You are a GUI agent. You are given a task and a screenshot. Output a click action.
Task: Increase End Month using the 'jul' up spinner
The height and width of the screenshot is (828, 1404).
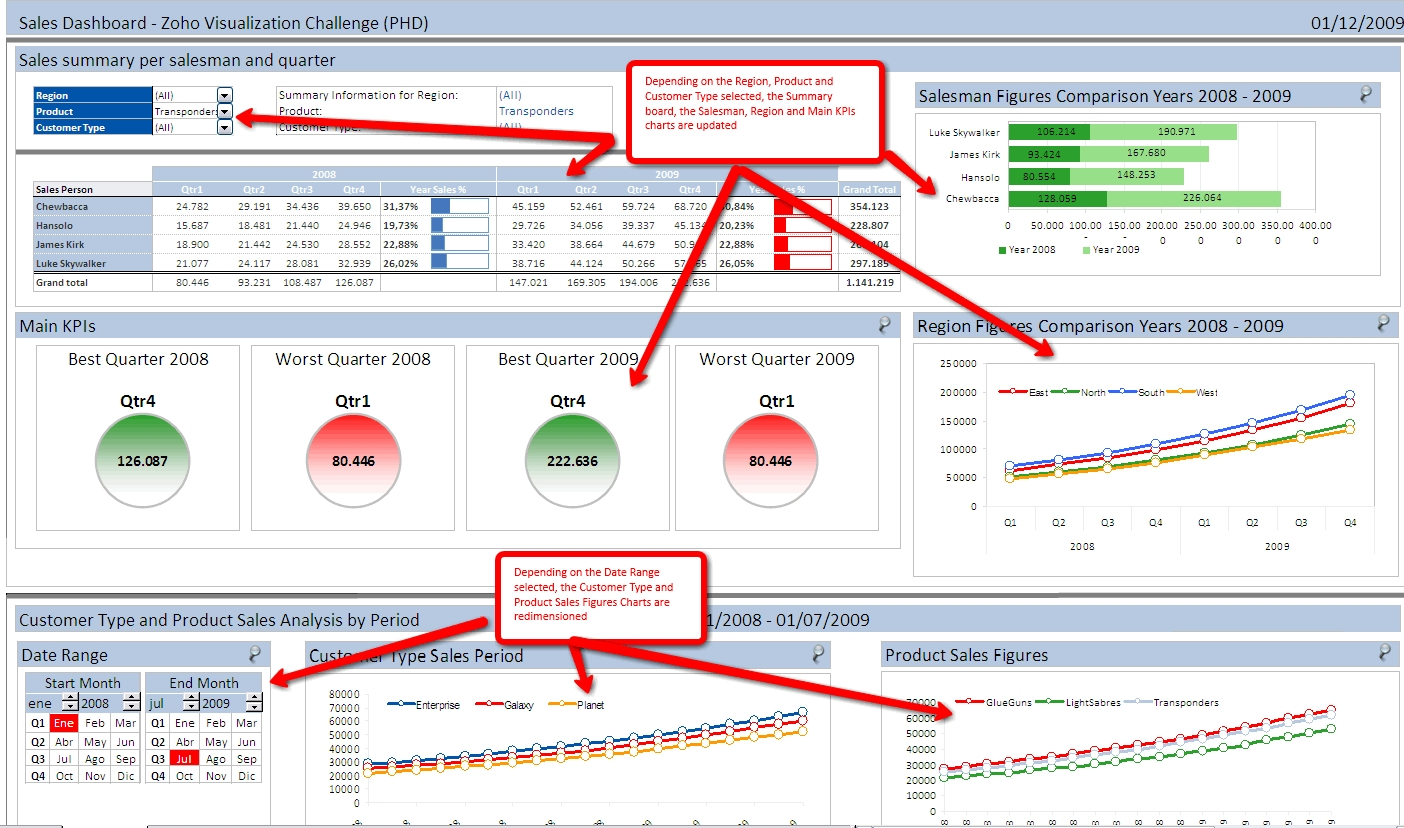(x=191, y=699)
